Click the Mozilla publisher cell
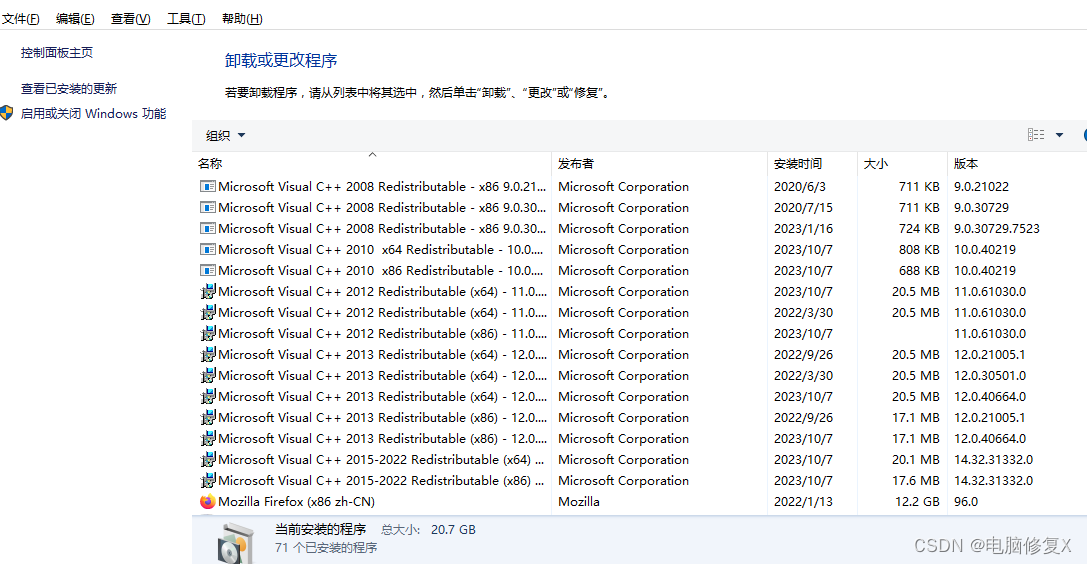This screenshot has height=564, width=1087. 579,502
